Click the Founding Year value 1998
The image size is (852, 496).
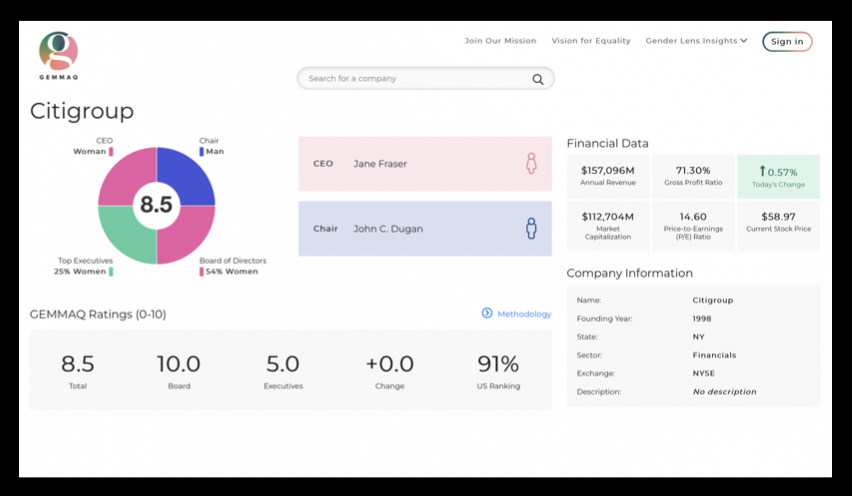(701, 319)
